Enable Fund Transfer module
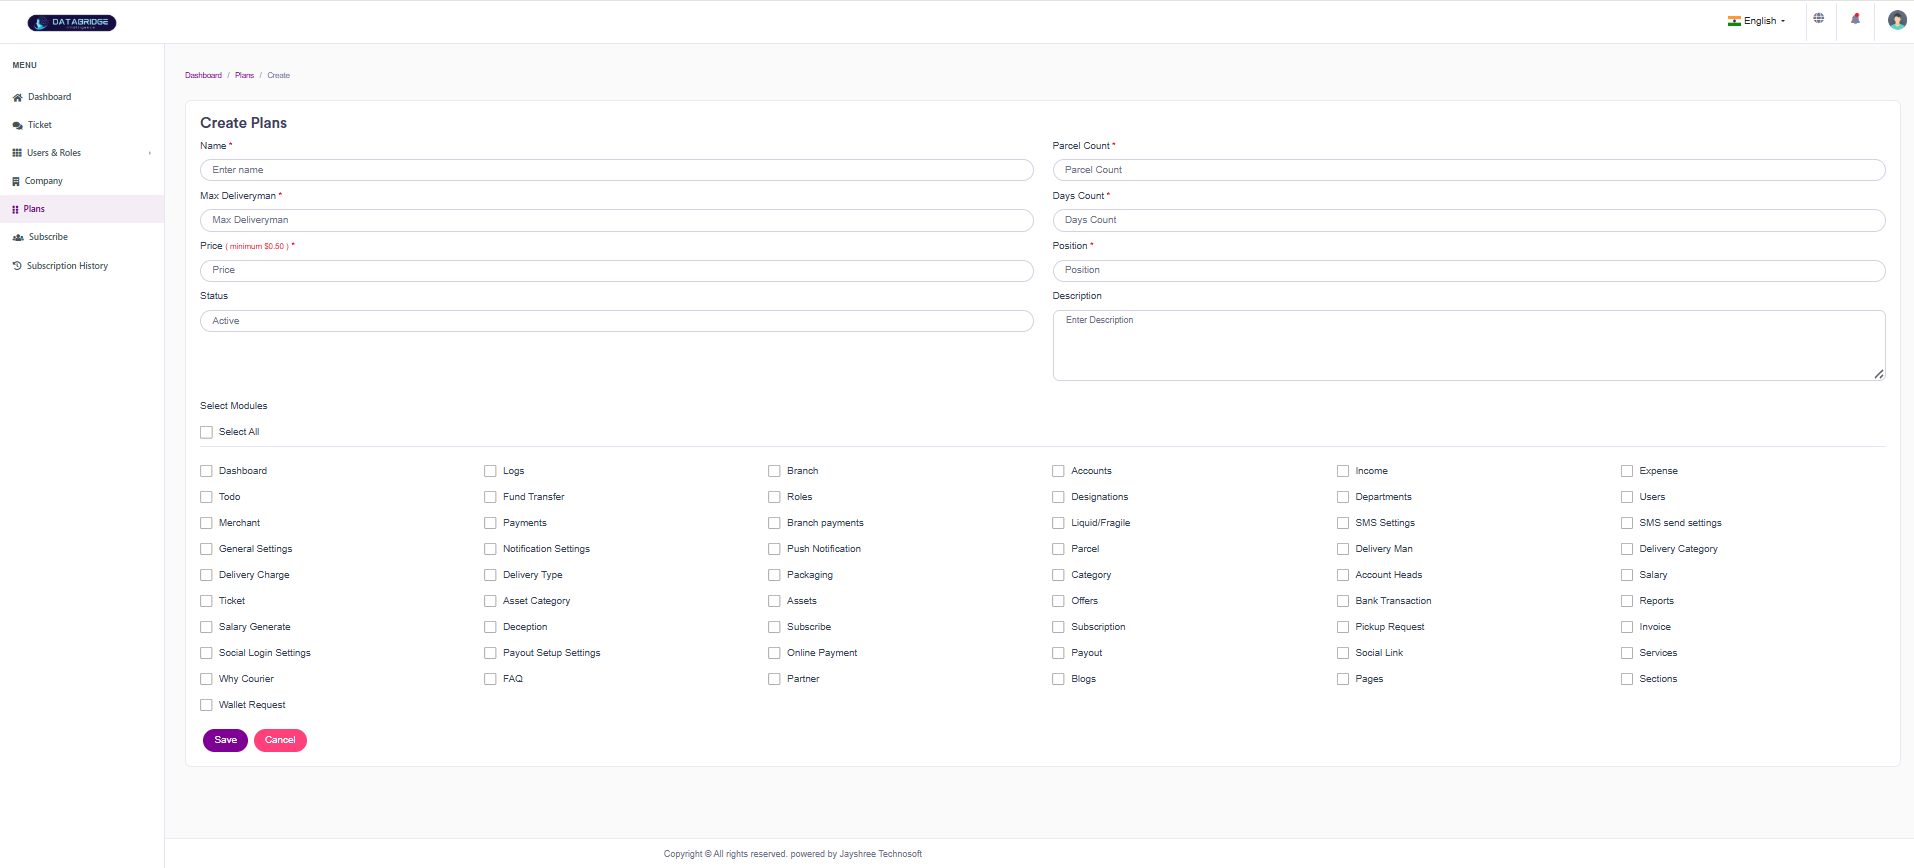 (x=490, y=497)
